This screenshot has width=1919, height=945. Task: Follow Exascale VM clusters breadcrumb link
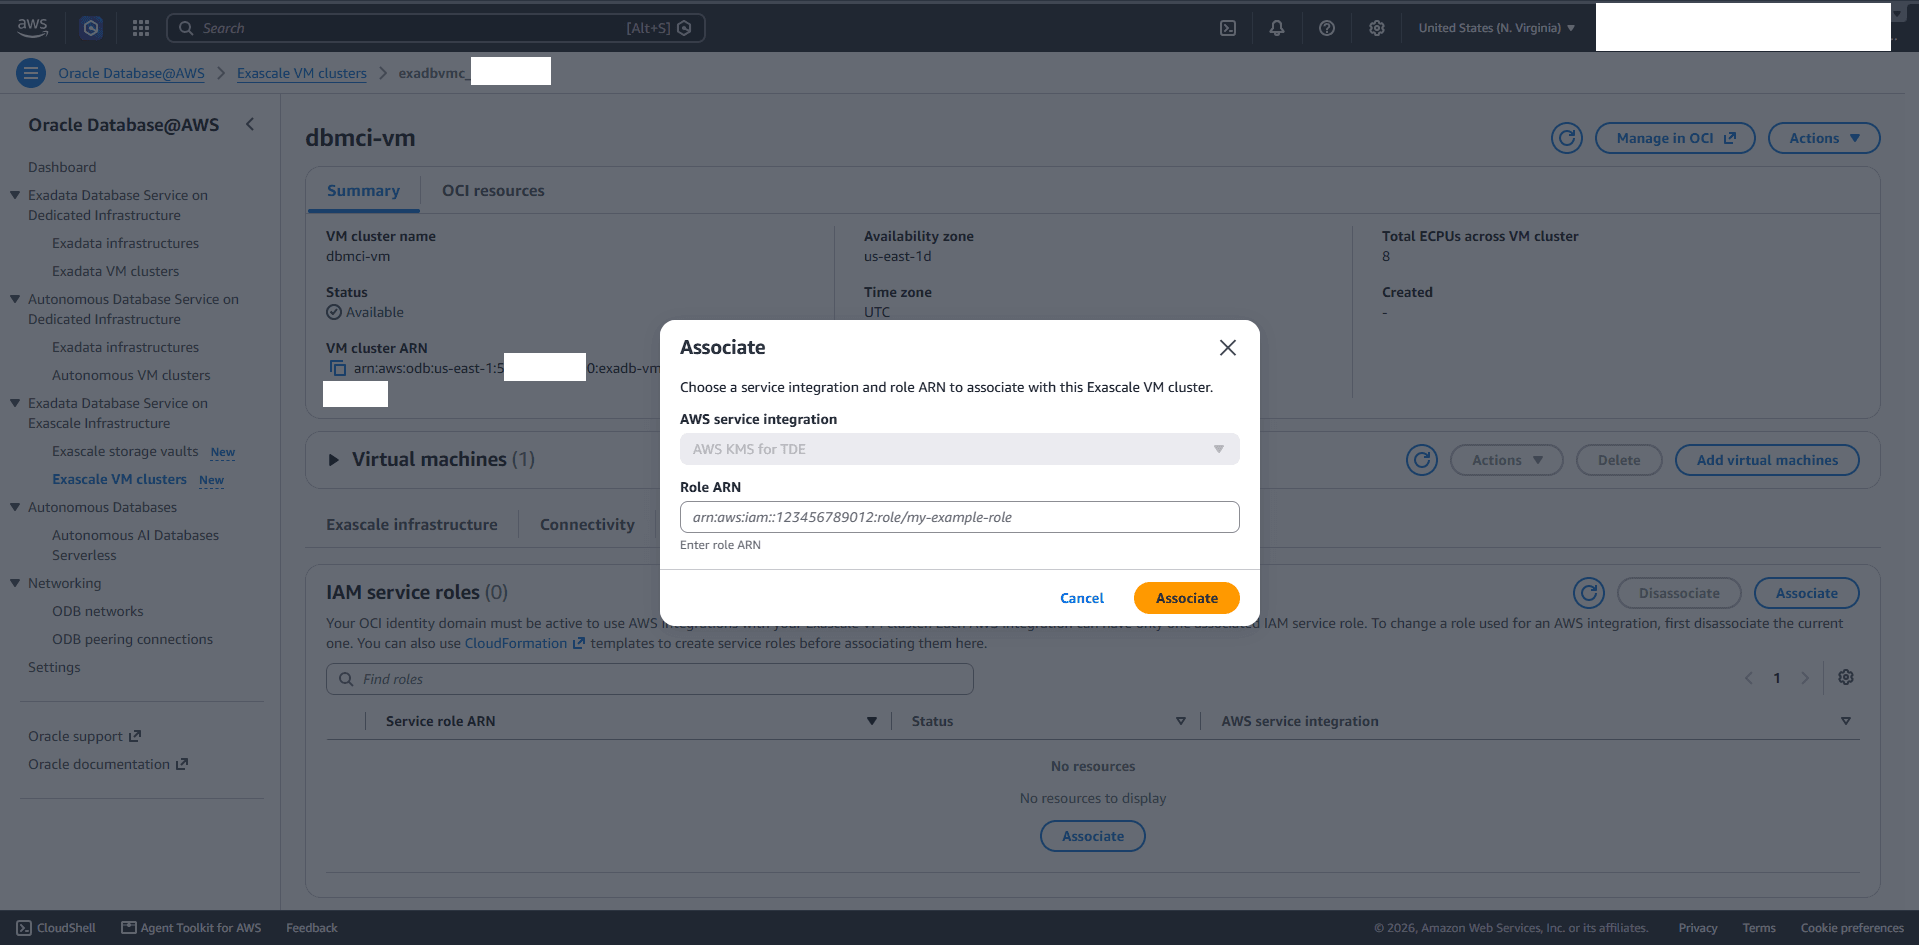(x=302, y=73)
